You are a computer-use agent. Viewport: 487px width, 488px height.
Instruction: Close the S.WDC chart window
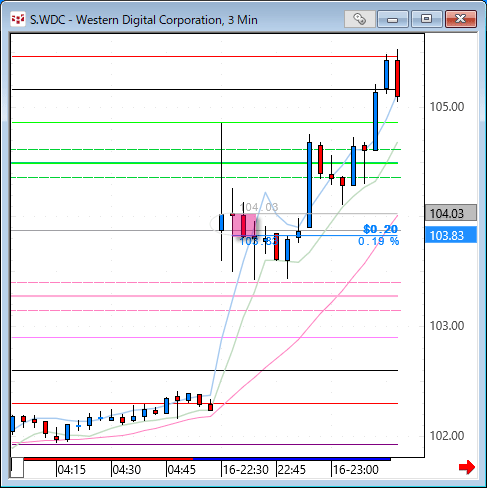(x=461, y=19)
